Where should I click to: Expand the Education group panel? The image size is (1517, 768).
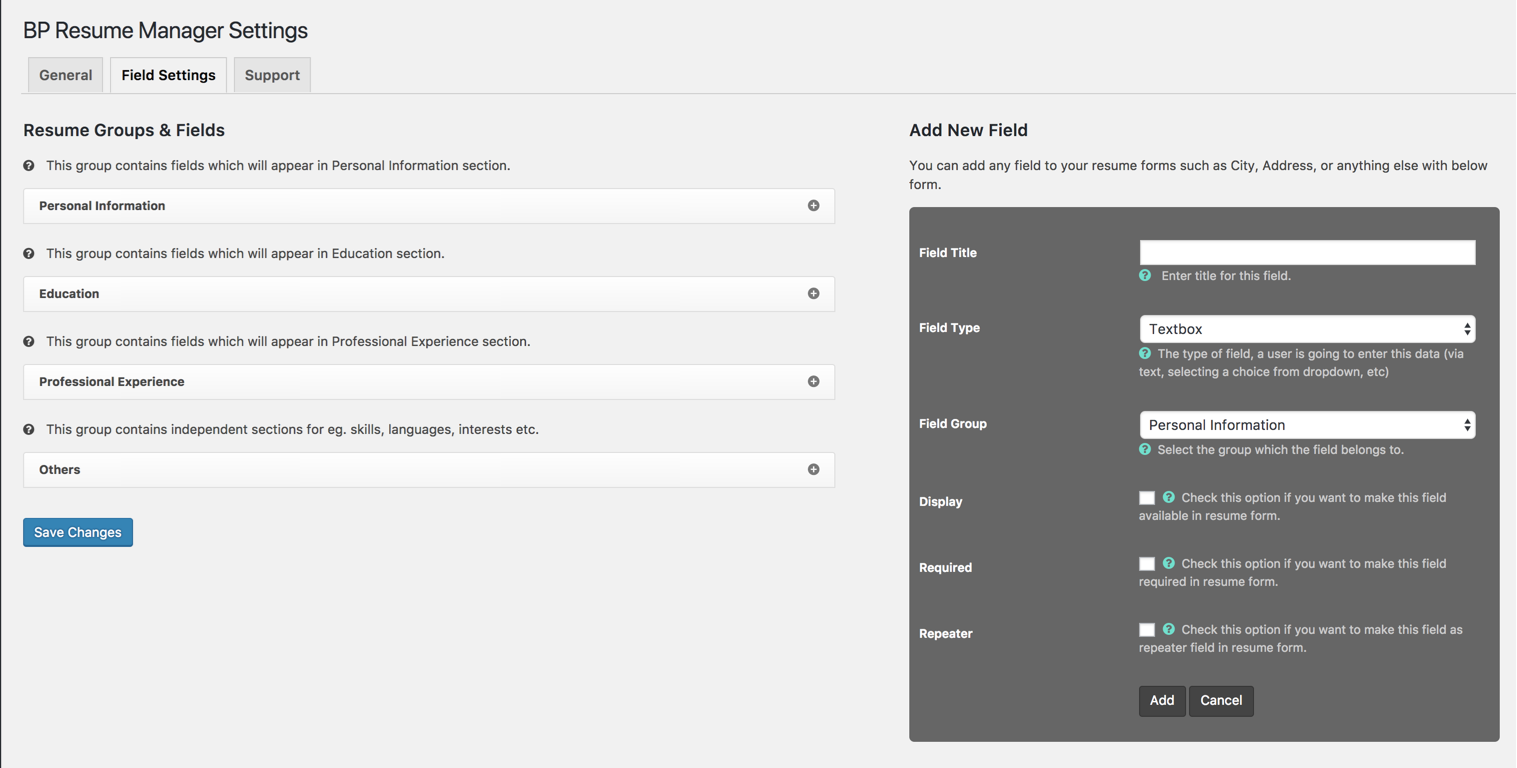(813, 294)
